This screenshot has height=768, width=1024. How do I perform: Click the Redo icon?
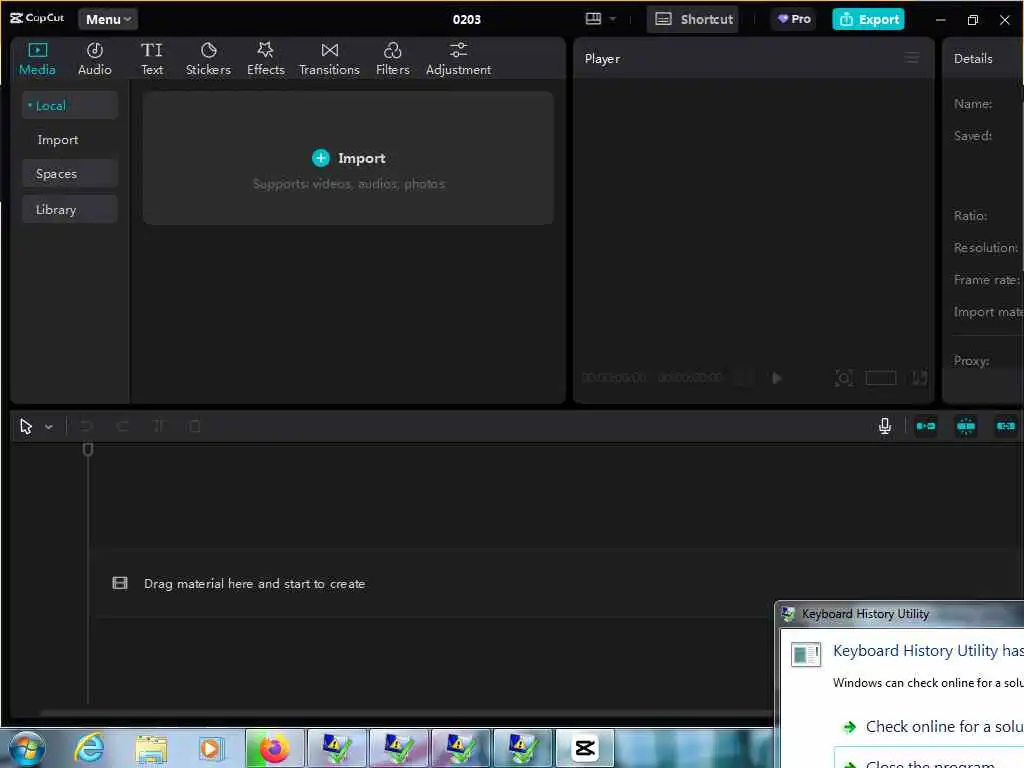click(122, 426)
